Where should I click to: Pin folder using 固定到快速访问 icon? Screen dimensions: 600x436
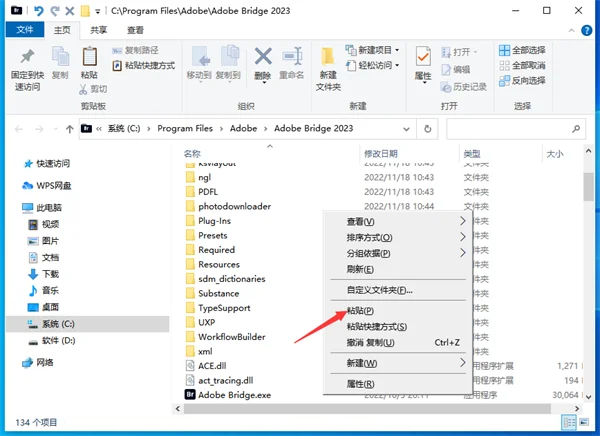[x=27, y=57]
